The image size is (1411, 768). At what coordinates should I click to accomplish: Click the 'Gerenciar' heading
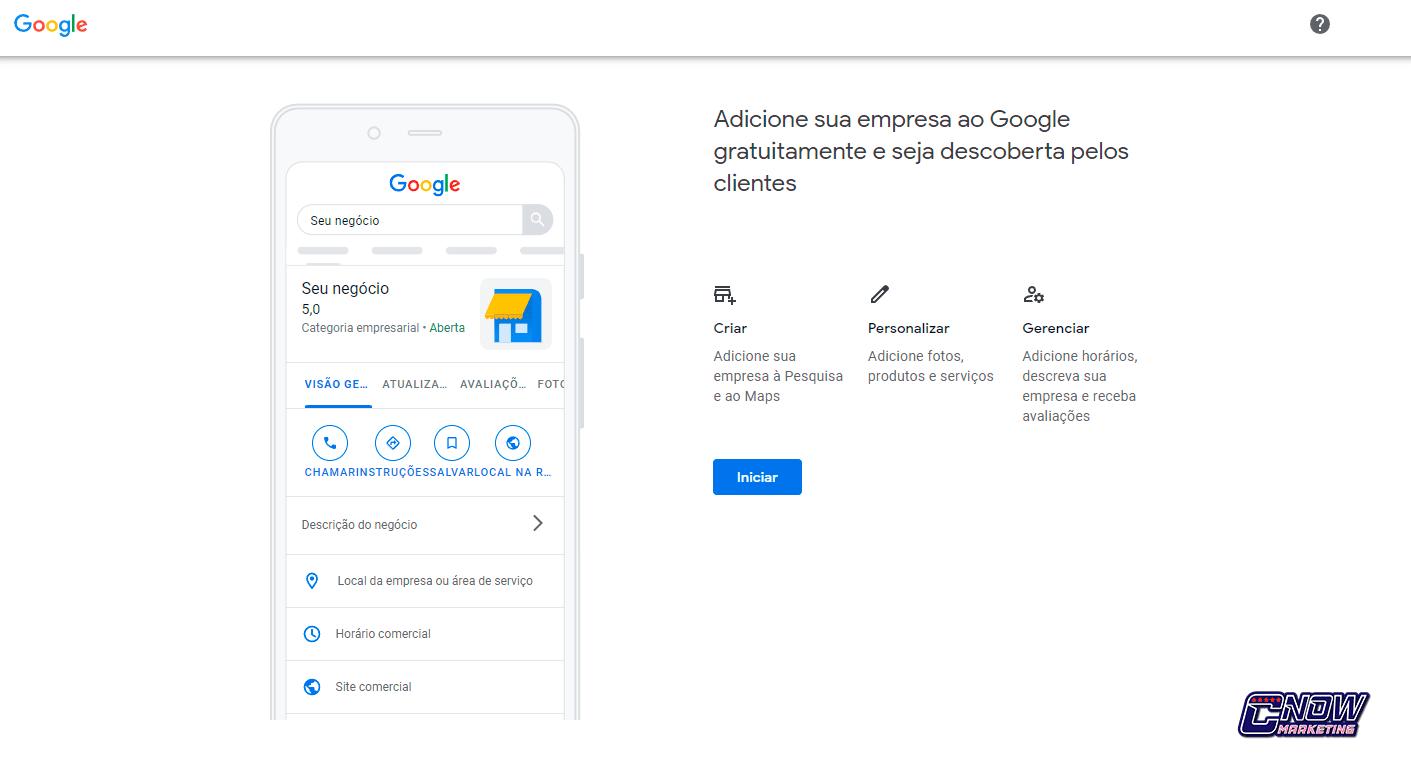click(1056, 328)
